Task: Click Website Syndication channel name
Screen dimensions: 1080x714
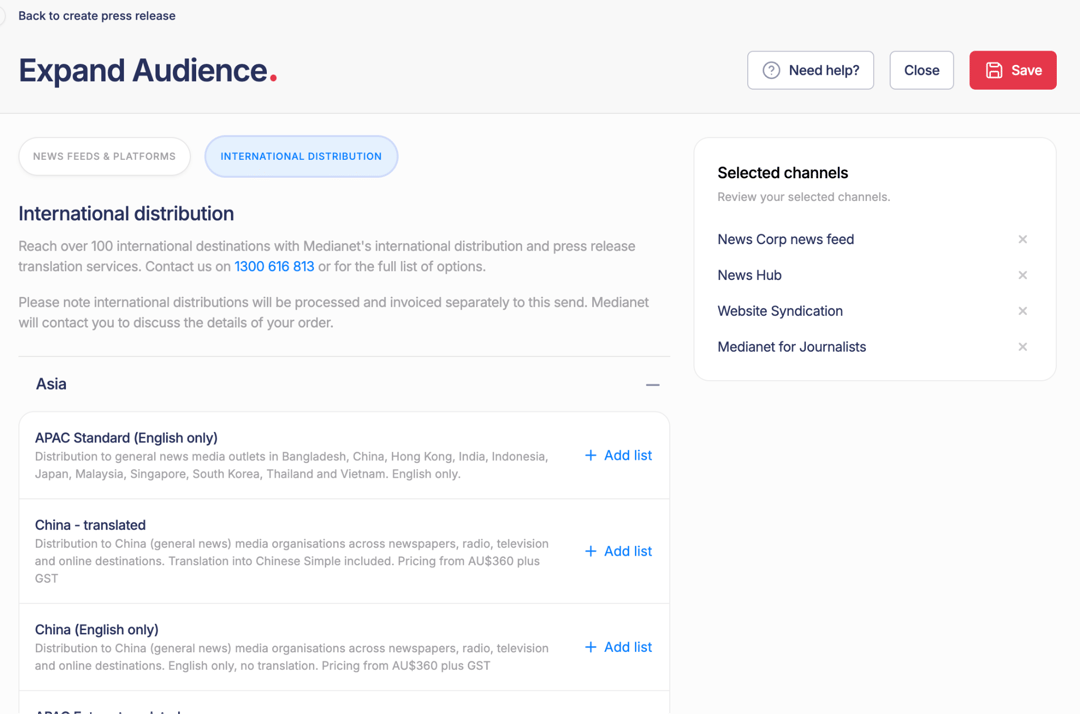Action: pyautogui.click(x=780, y=311)
